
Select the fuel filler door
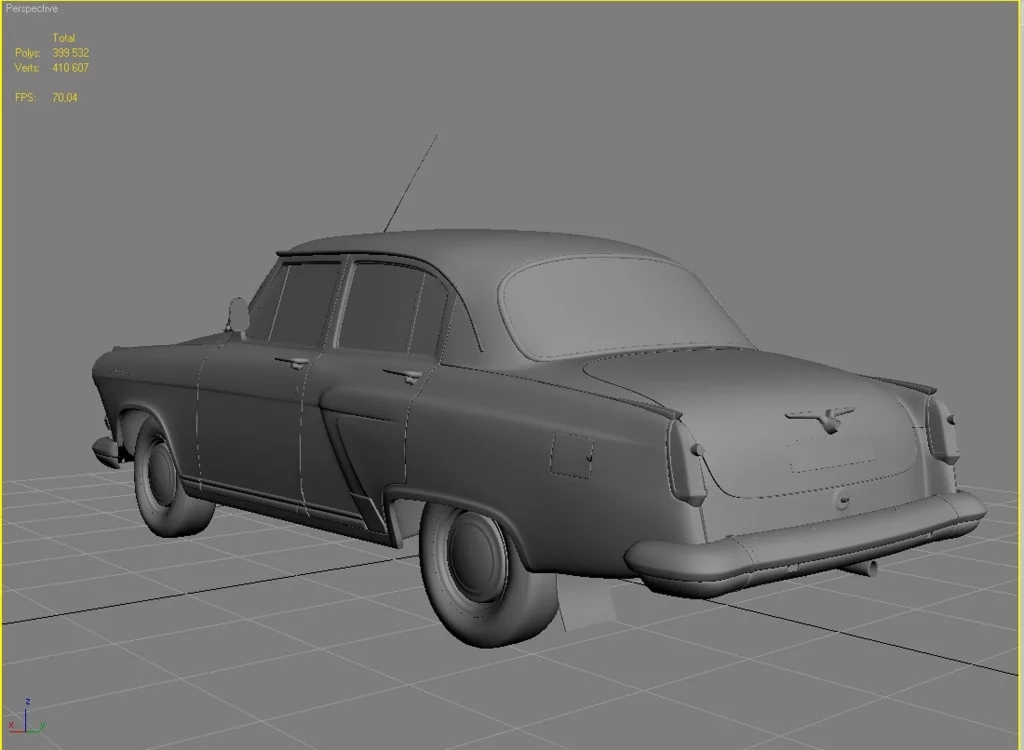point(571,455)
